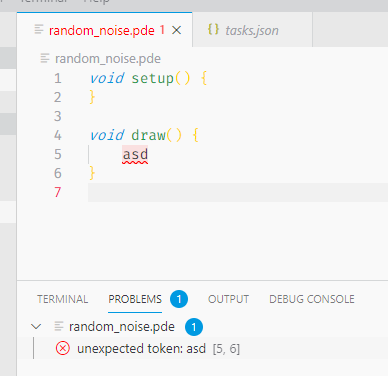The width and height of the screenshot is (388, 376).
Task: Open the DEBUG CONSOLE panel tab
Action: (x=312, y=299)
